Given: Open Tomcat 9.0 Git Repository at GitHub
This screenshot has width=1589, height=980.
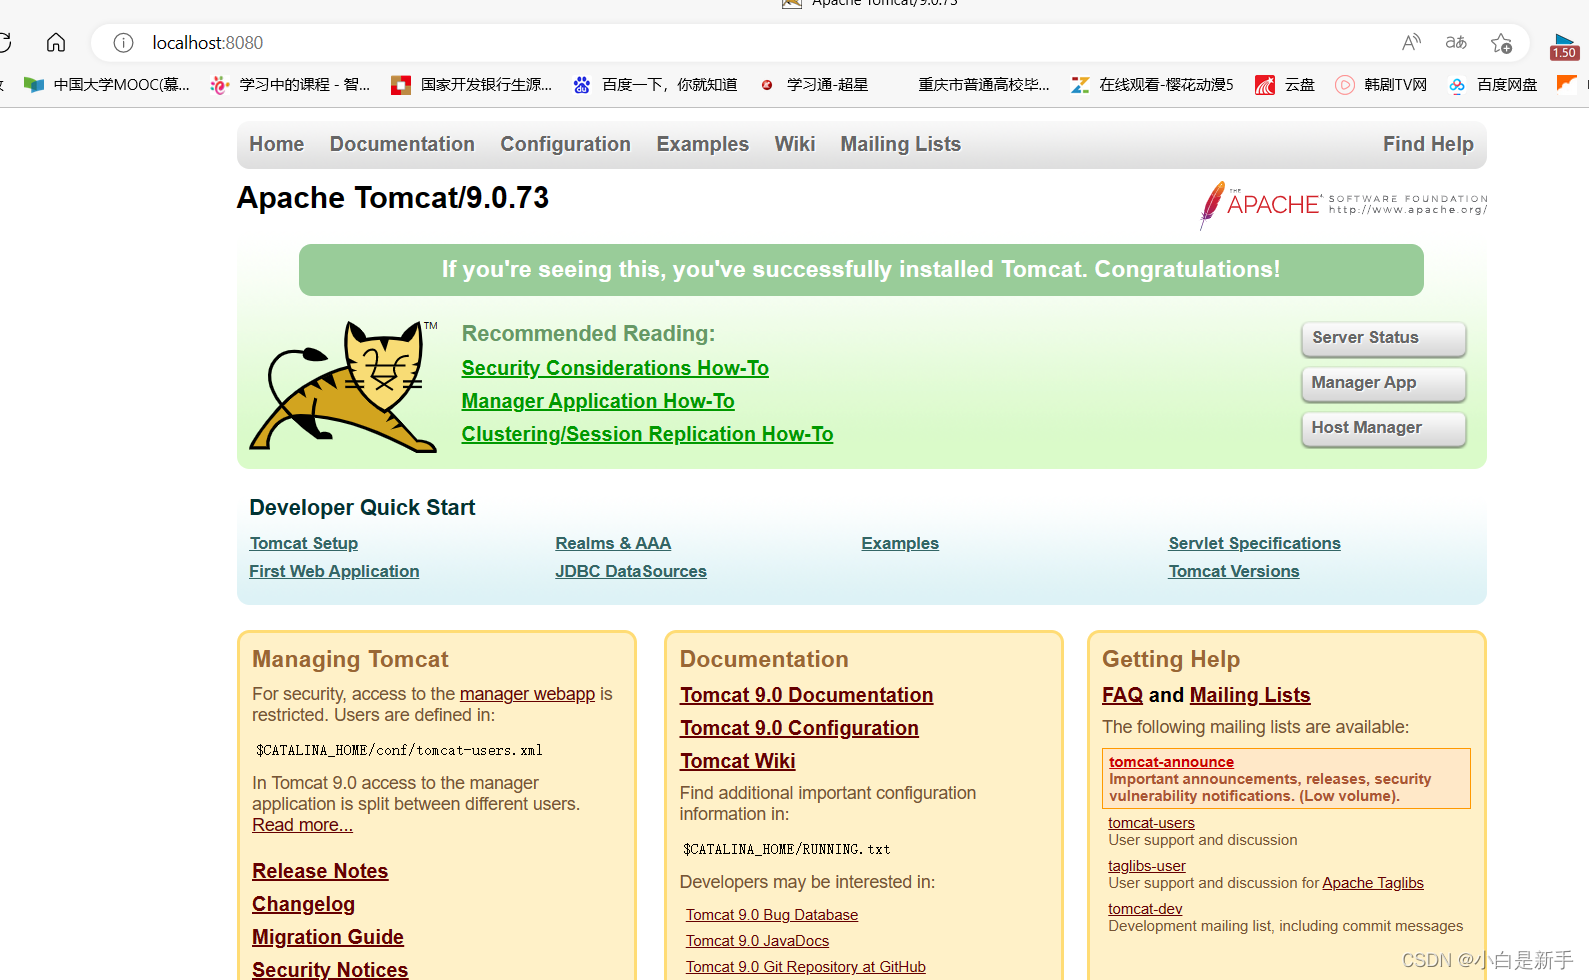Looking at the screenshot, I should 806,967.
